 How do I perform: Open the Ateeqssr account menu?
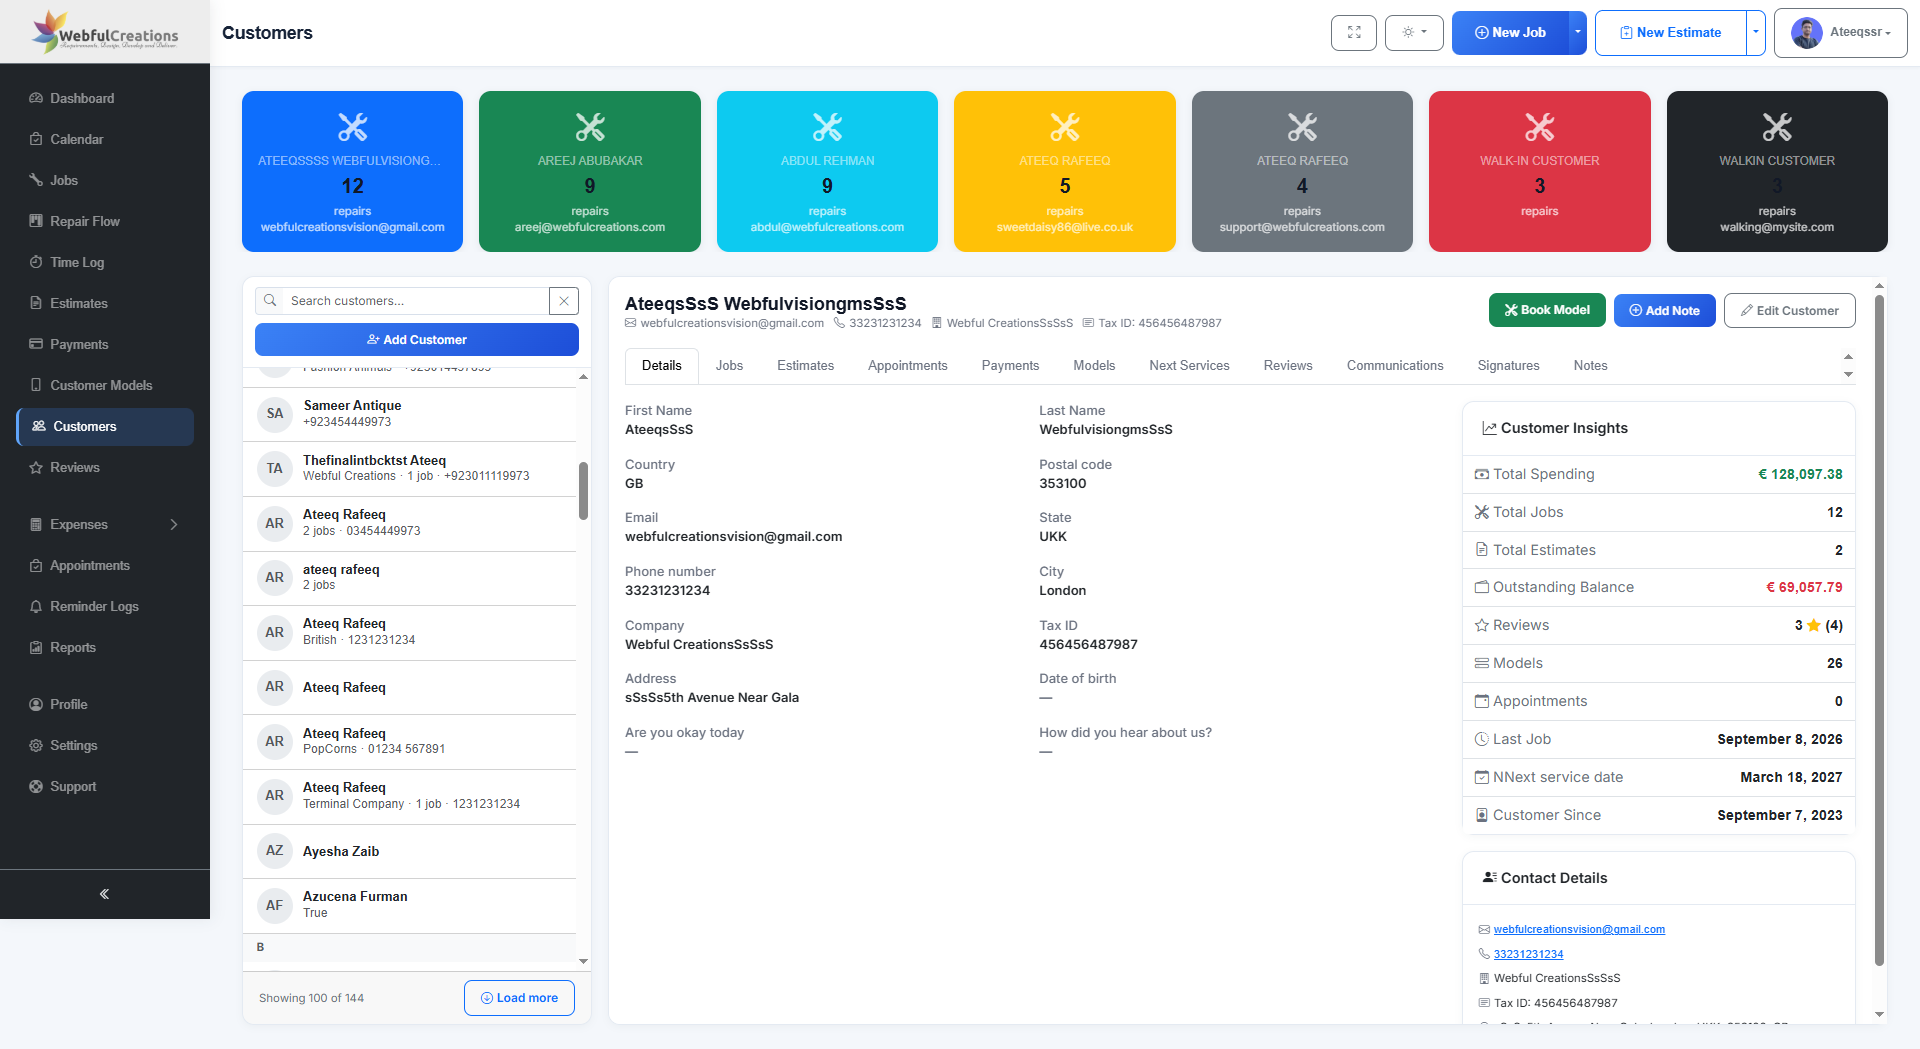1840,33
